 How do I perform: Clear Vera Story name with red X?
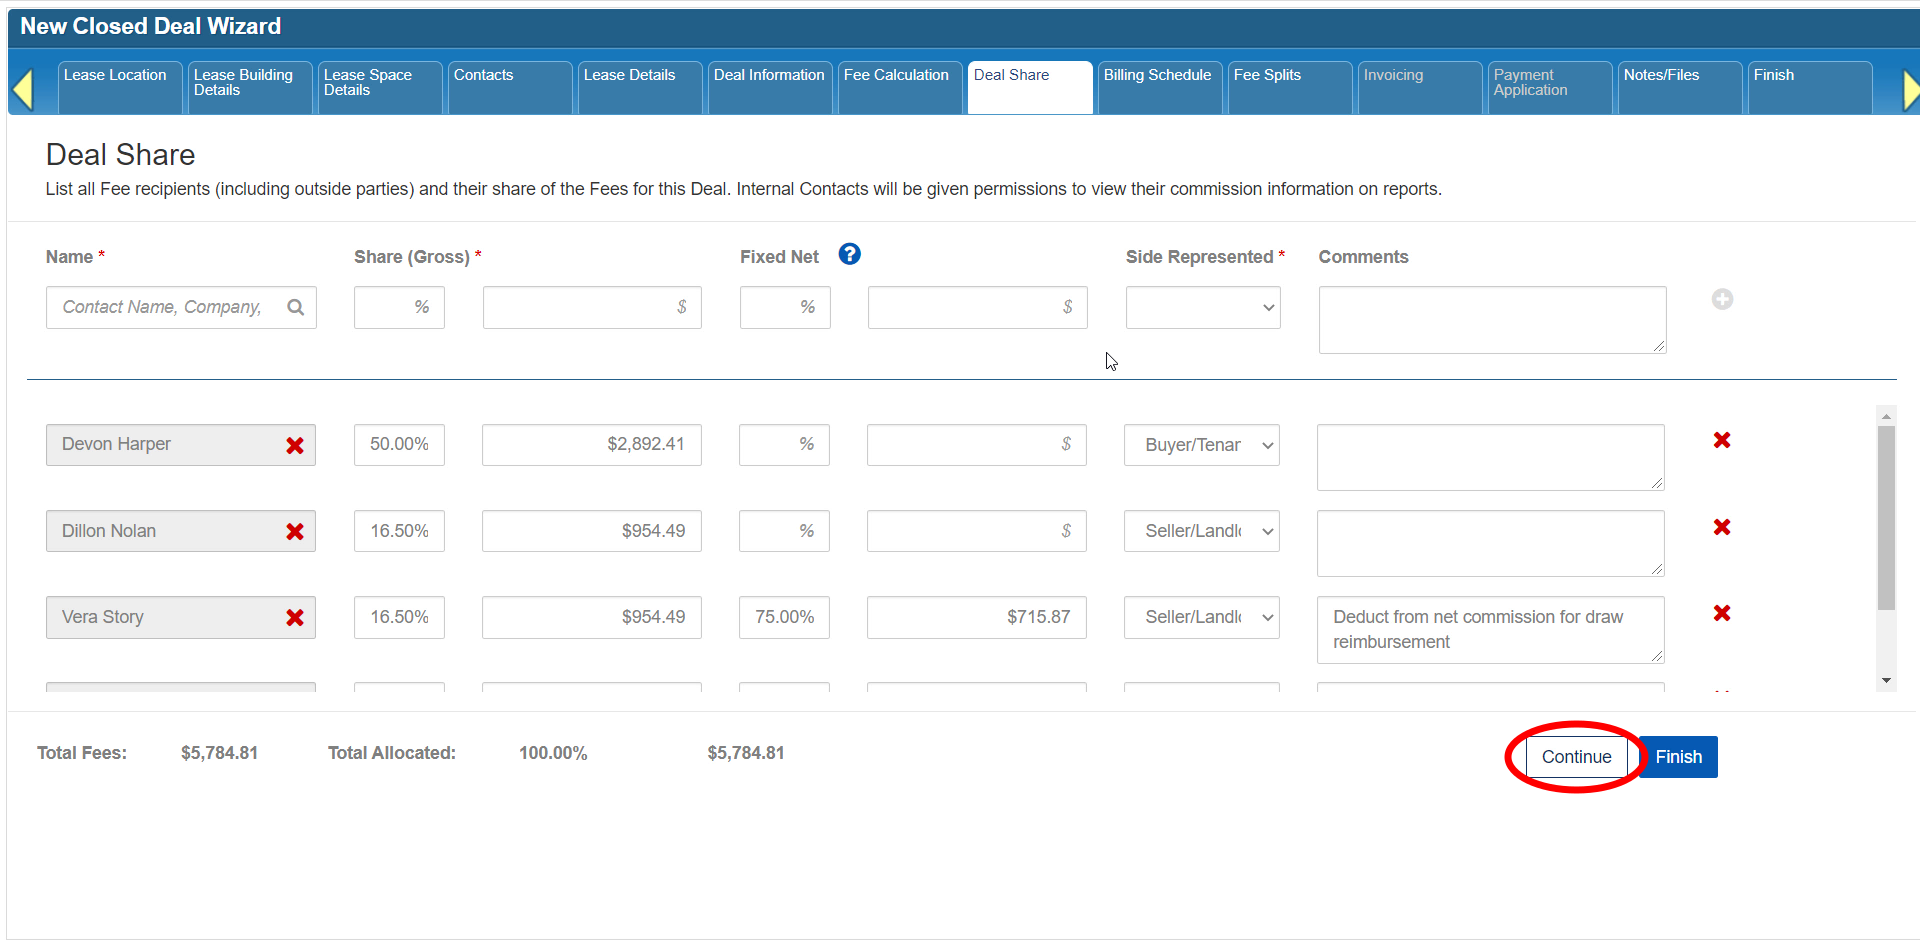pyautogui.click(x=295, y=618)
